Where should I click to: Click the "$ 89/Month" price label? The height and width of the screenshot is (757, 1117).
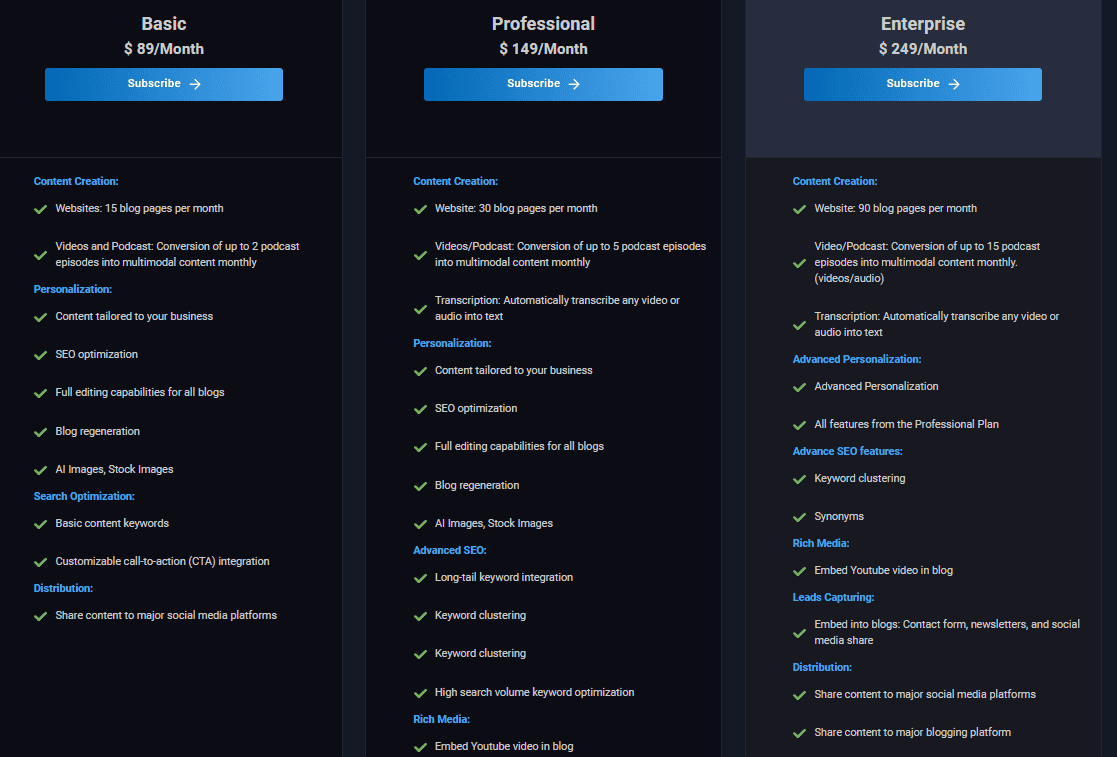[x=163, y=49]
